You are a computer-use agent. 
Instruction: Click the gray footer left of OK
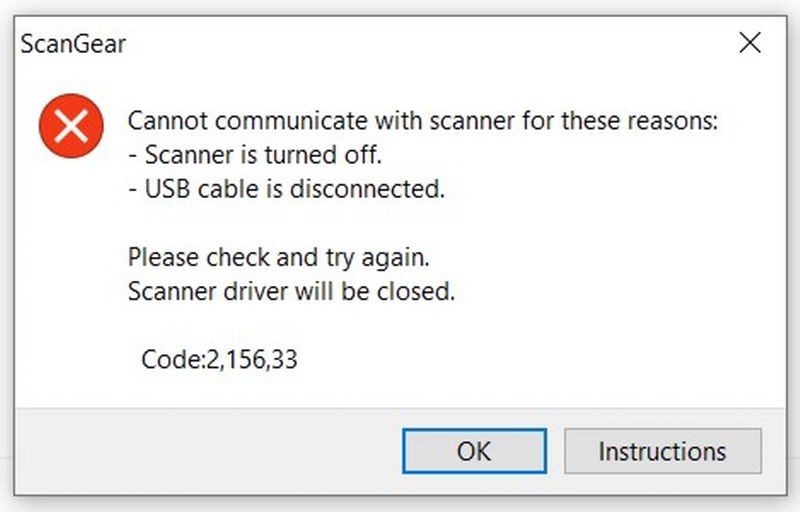[200, 451]
